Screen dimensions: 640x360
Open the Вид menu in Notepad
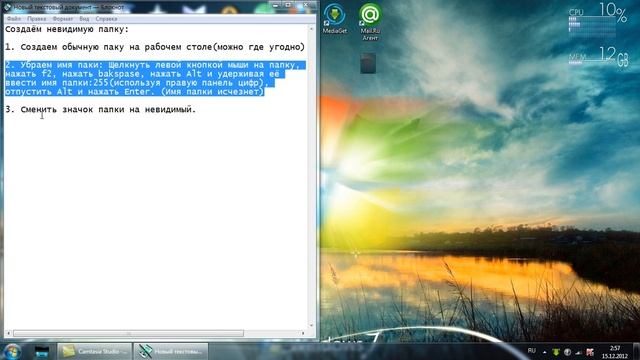(x=84, y=19)
